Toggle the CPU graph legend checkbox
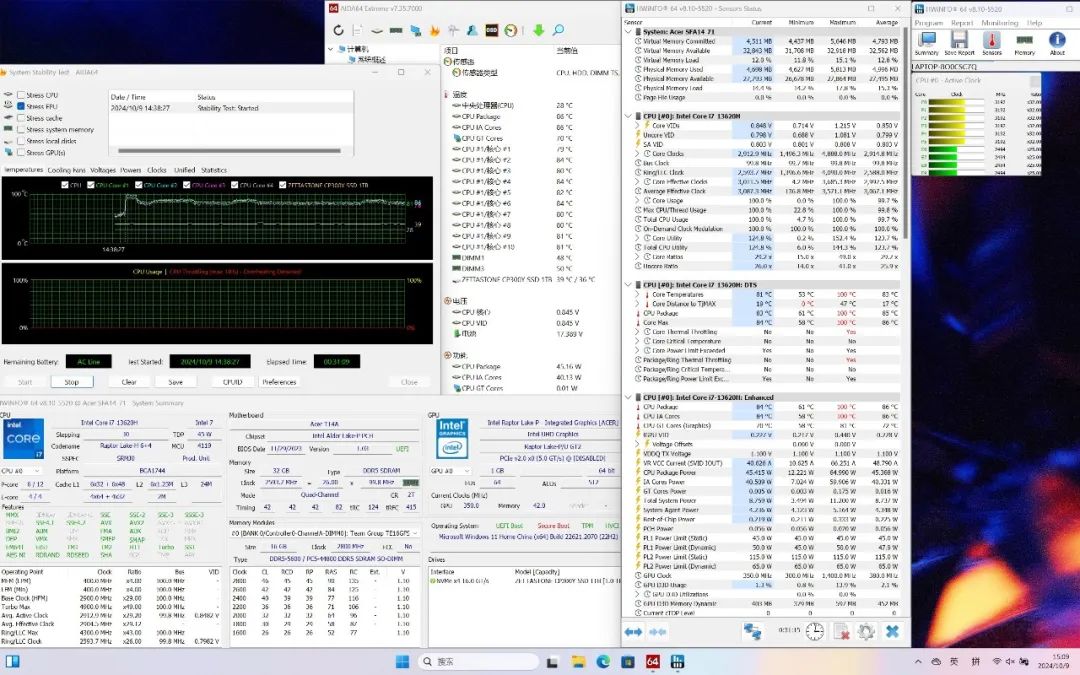 (x=65, y=185)
